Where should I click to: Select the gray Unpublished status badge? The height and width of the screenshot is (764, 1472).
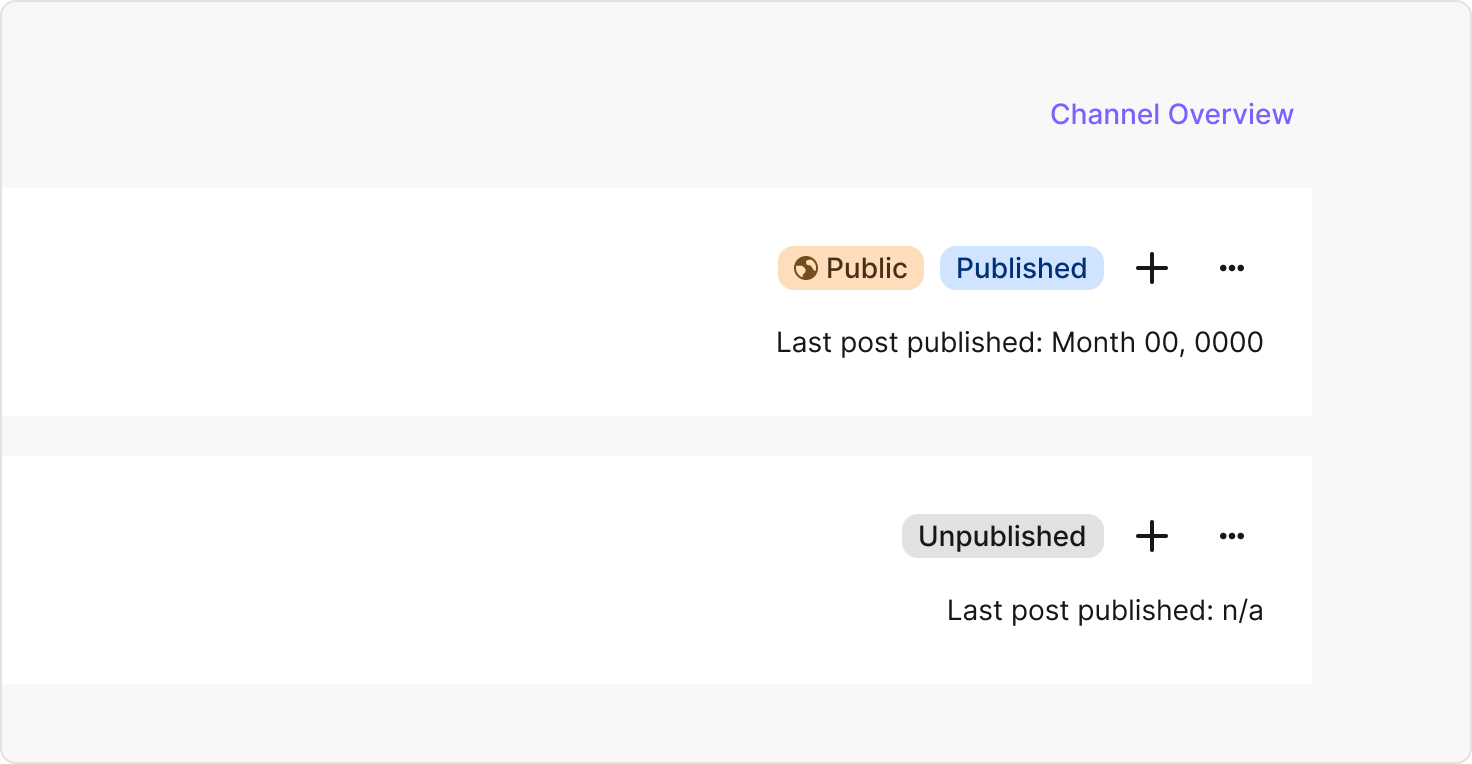click(x=1003, y=536)
